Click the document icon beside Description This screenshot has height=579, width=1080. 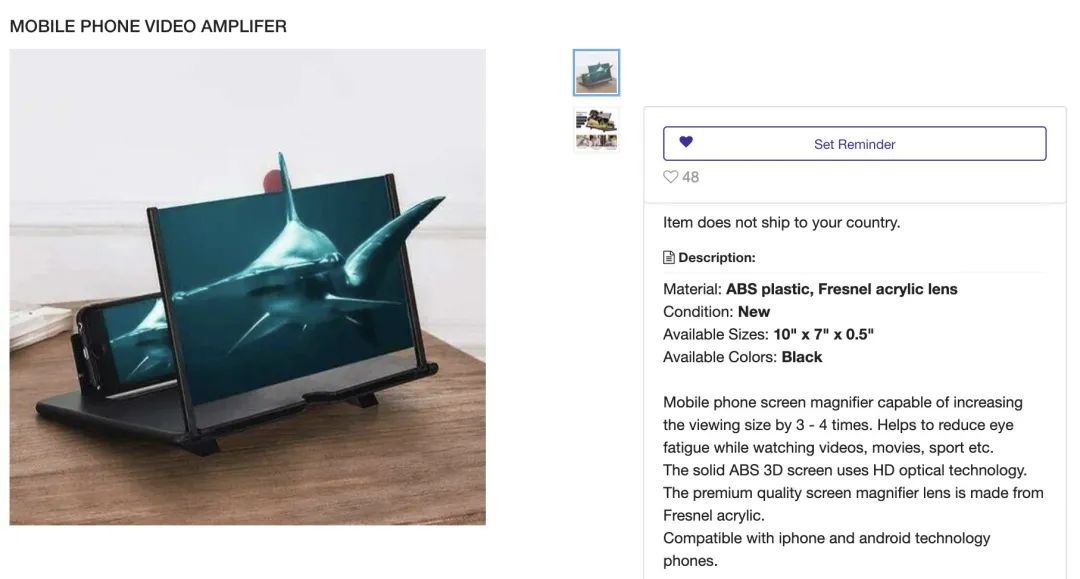point(669,257)
